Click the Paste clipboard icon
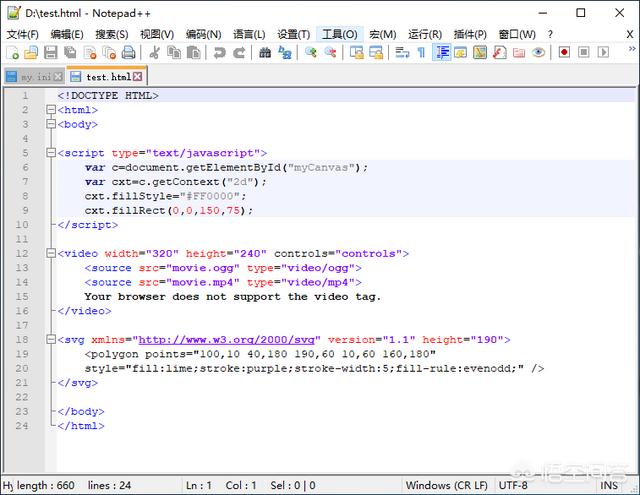 pyautogui.click(x=193, y=53)
